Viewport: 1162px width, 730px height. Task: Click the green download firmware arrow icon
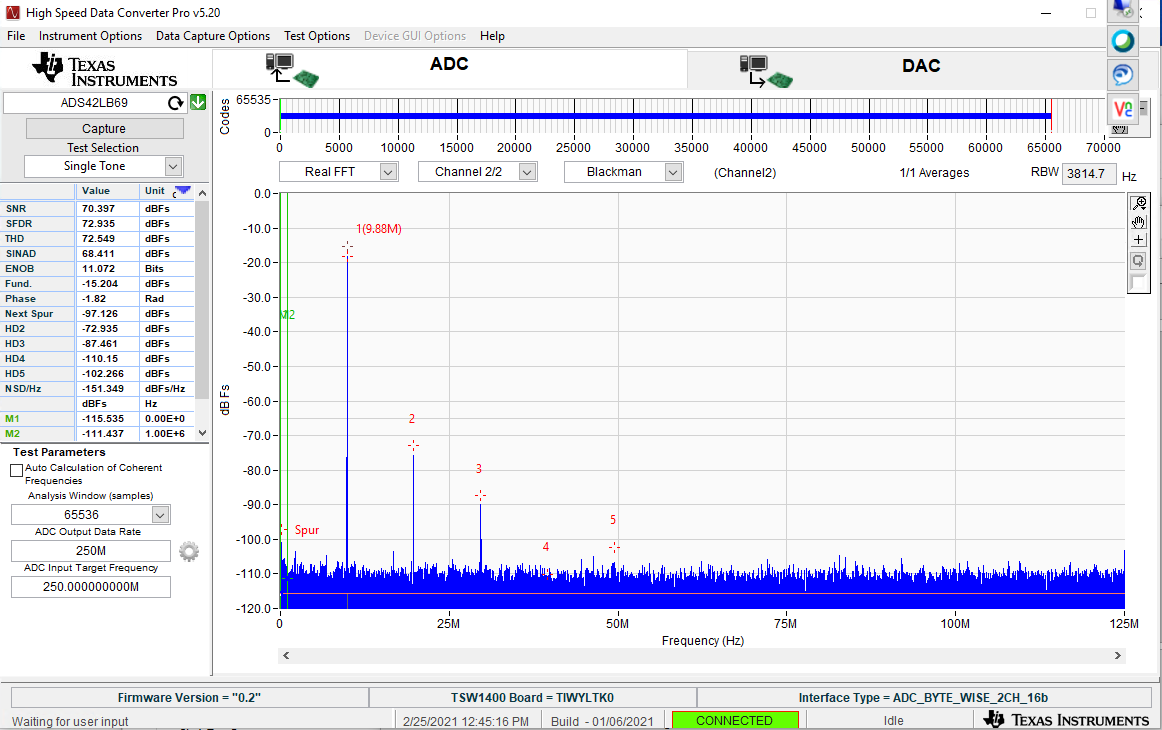pos(198,102)
